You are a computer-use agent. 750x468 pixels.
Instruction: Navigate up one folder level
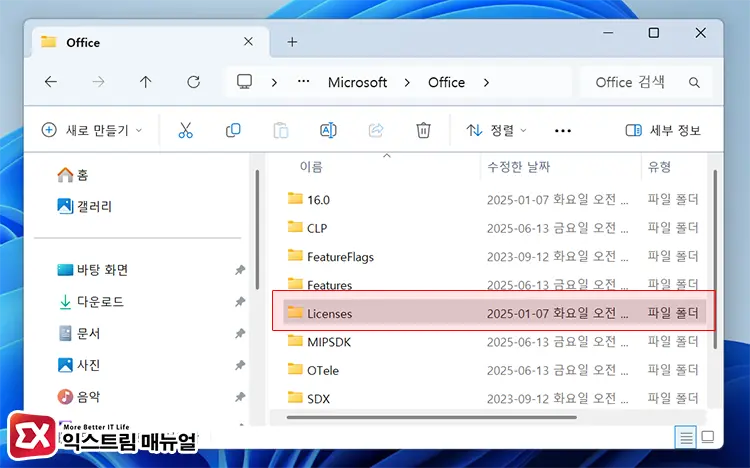(x=145, y=82)
